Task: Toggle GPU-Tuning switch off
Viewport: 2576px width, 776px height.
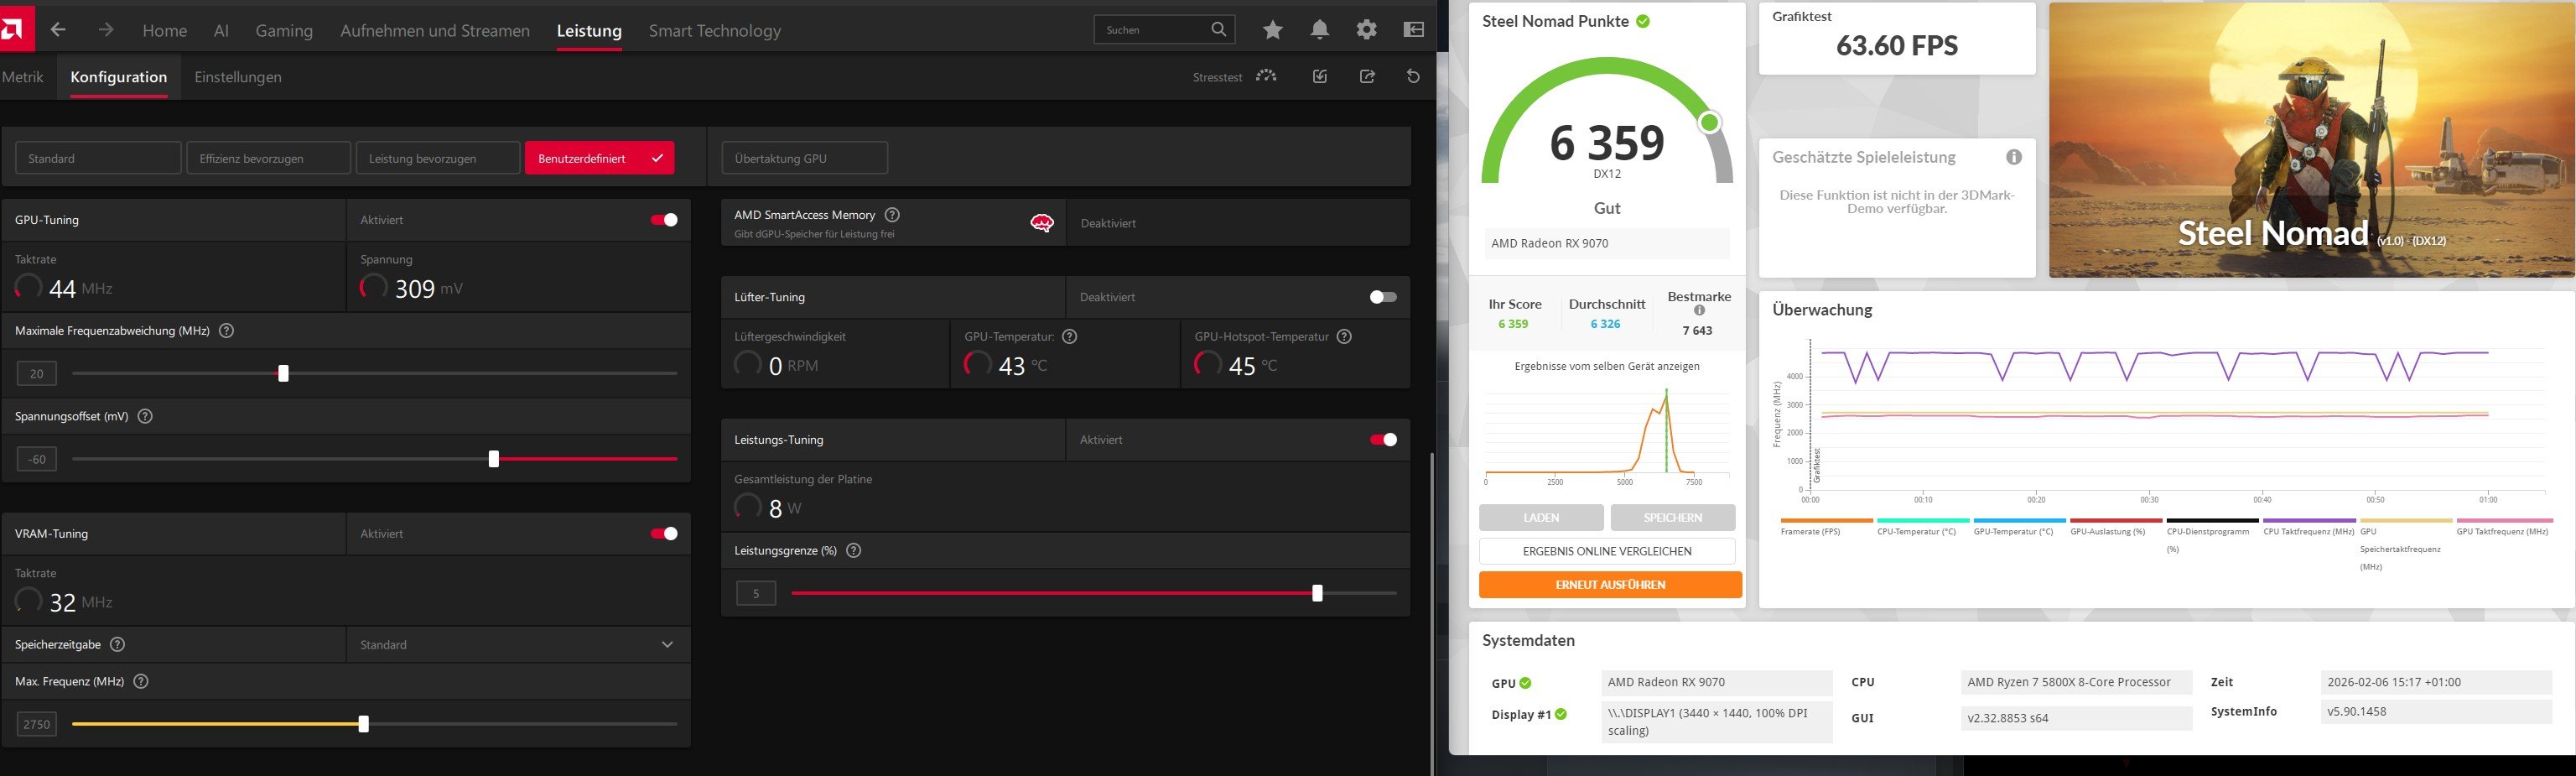Action: point(664,220)
